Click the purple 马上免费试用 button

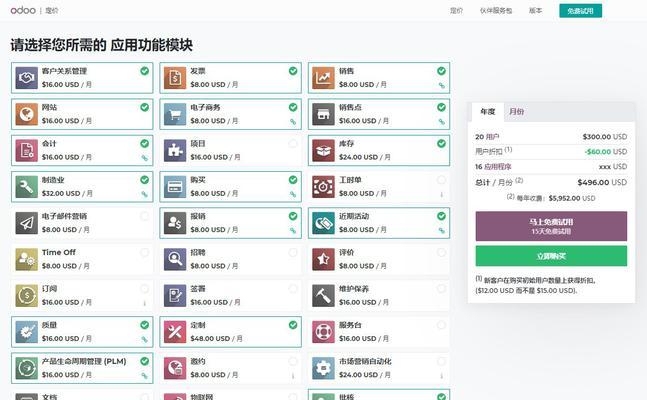point(551,226)
